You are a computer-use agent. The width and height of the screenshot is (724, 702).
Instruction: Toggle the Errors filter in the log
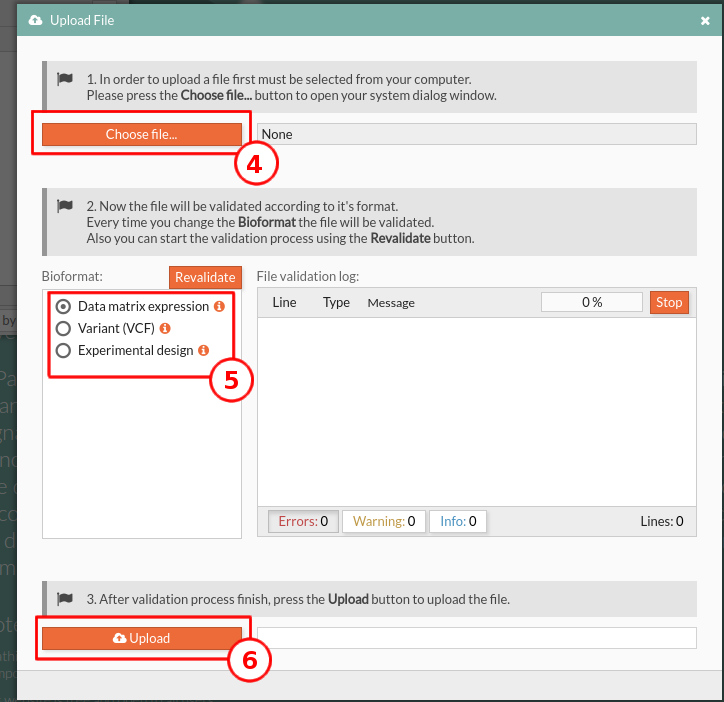point(302,521)
